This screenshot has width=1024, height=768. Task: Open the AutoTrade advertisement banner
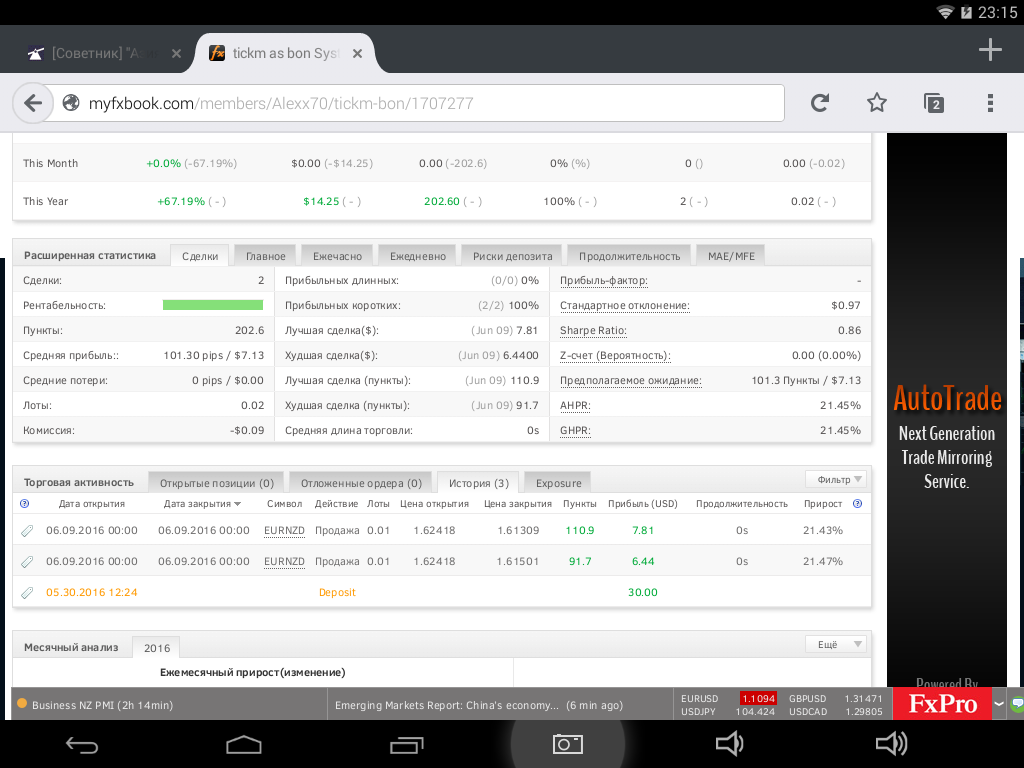coord(947,410)
